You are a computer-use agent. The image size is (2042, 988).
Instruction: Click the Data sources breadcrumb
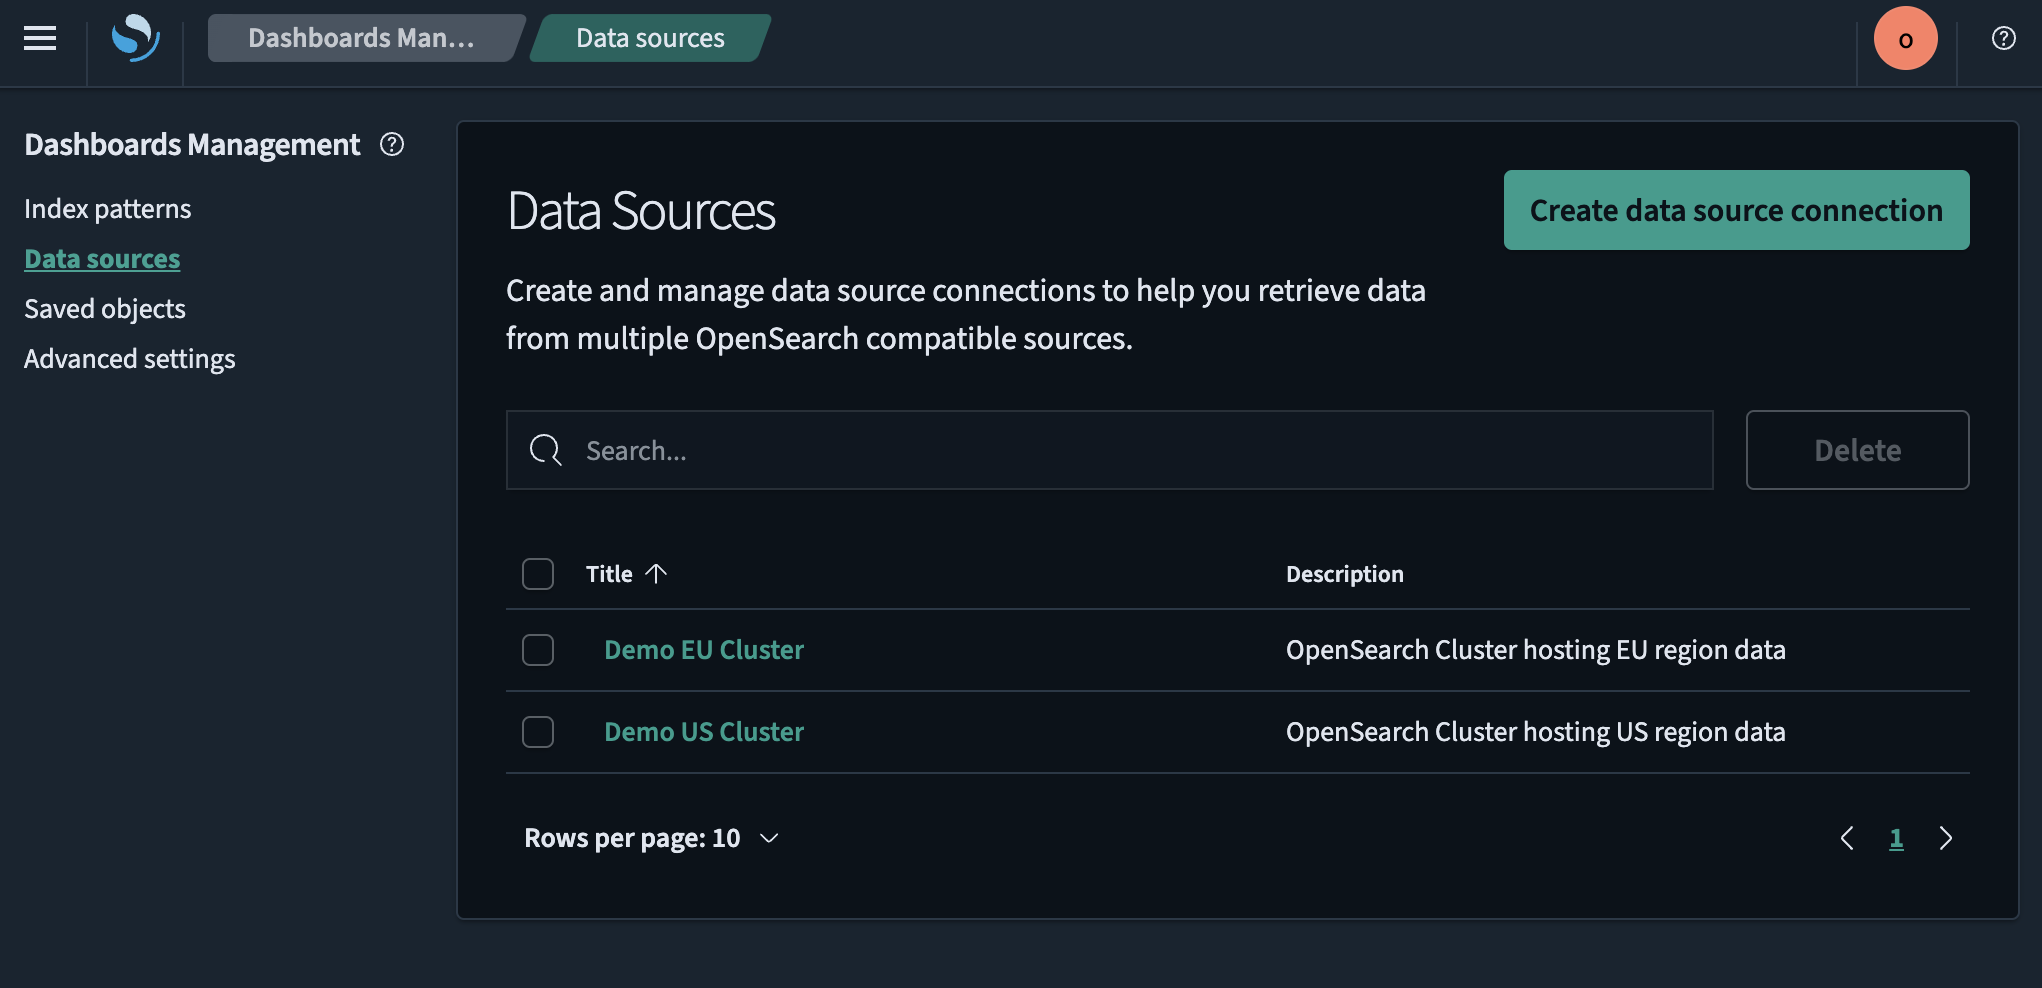(x=650, y=38)
